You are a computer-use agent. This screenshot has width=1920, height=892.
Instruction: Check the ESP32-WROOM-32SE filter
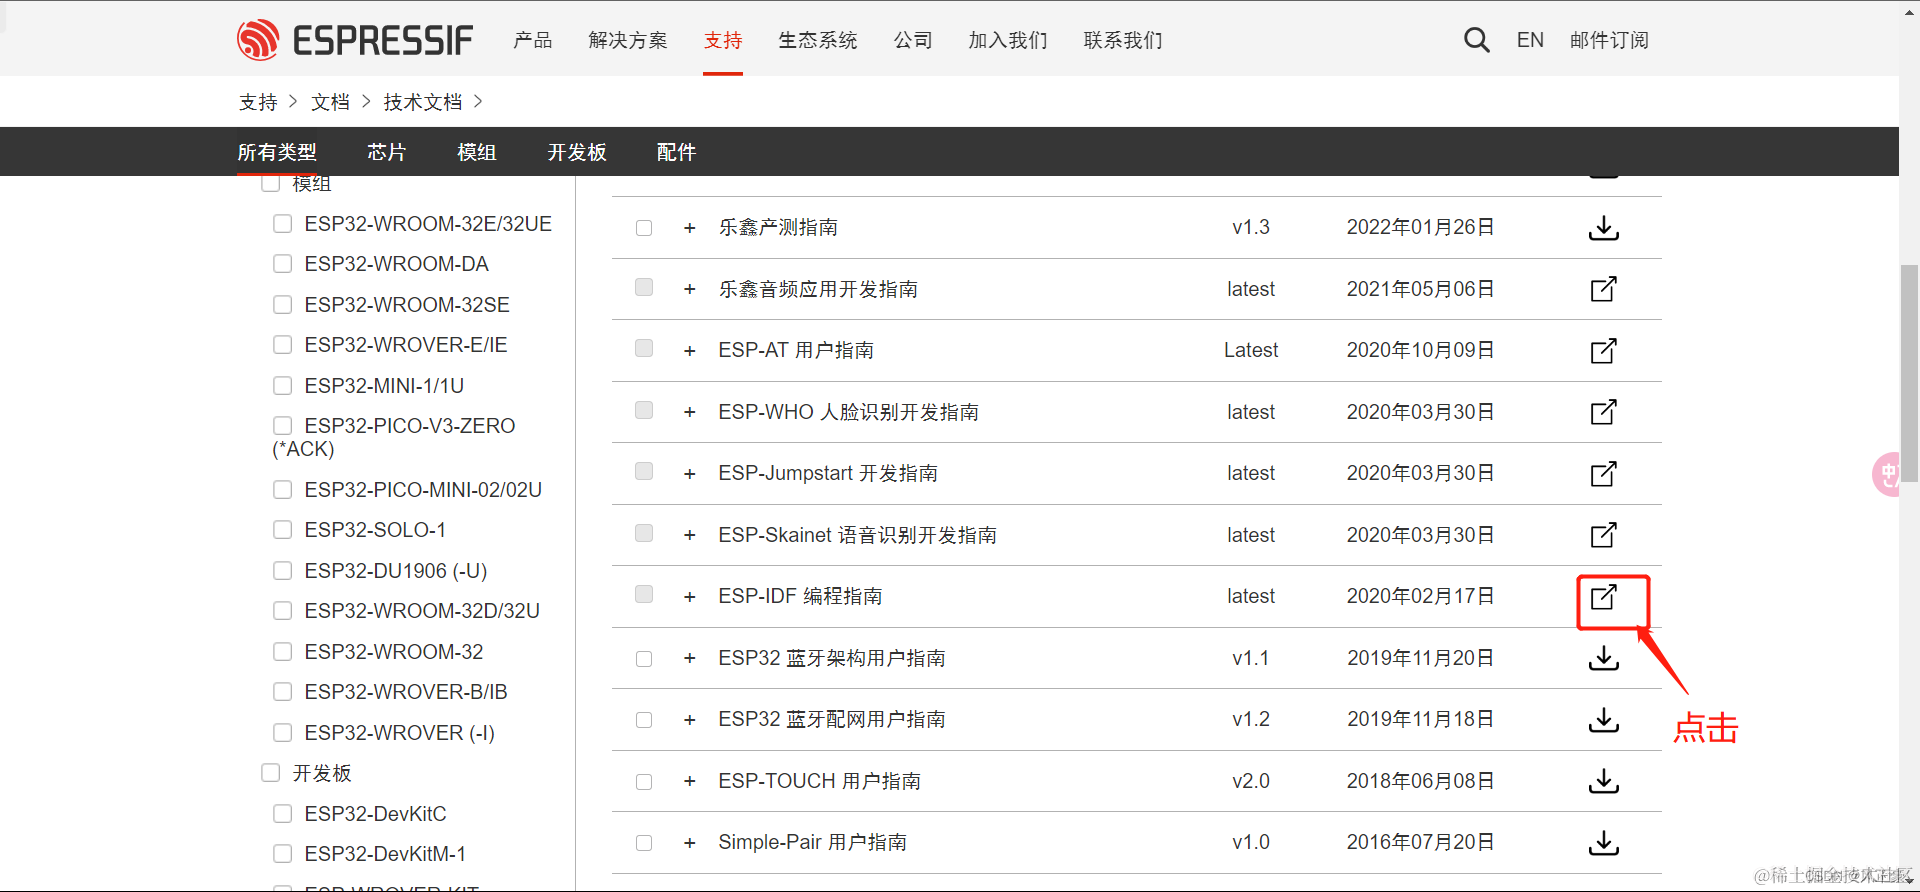click(283, 304)
